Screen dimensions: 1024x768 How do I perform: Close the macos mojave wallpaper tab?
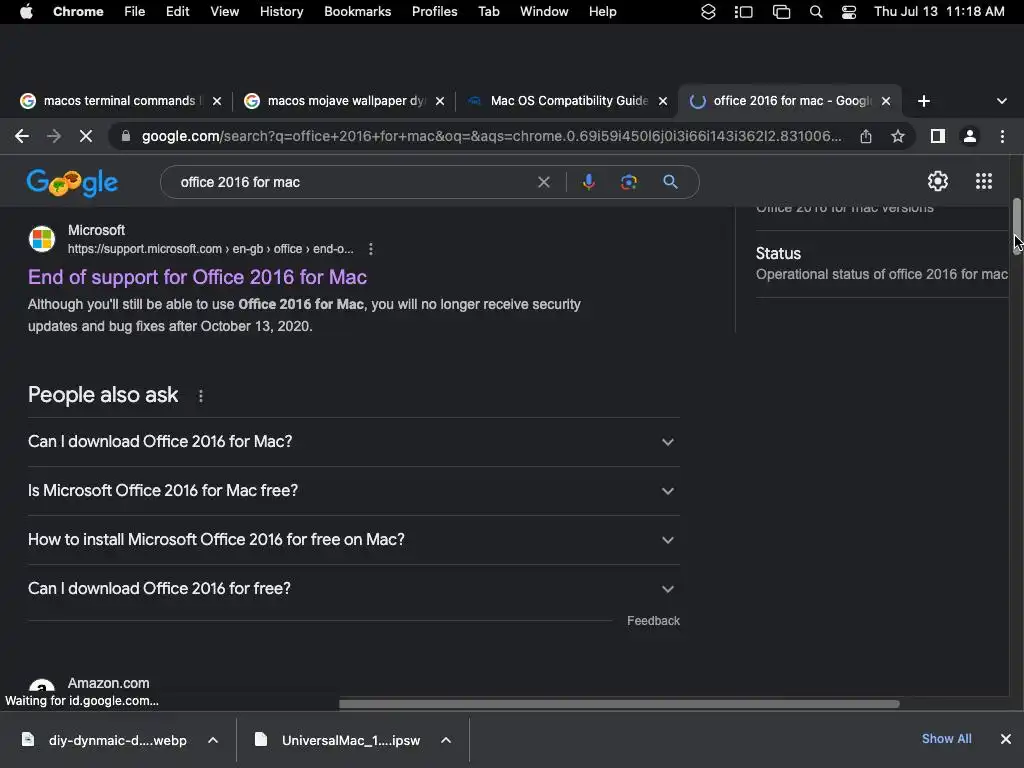coord(440,101)
